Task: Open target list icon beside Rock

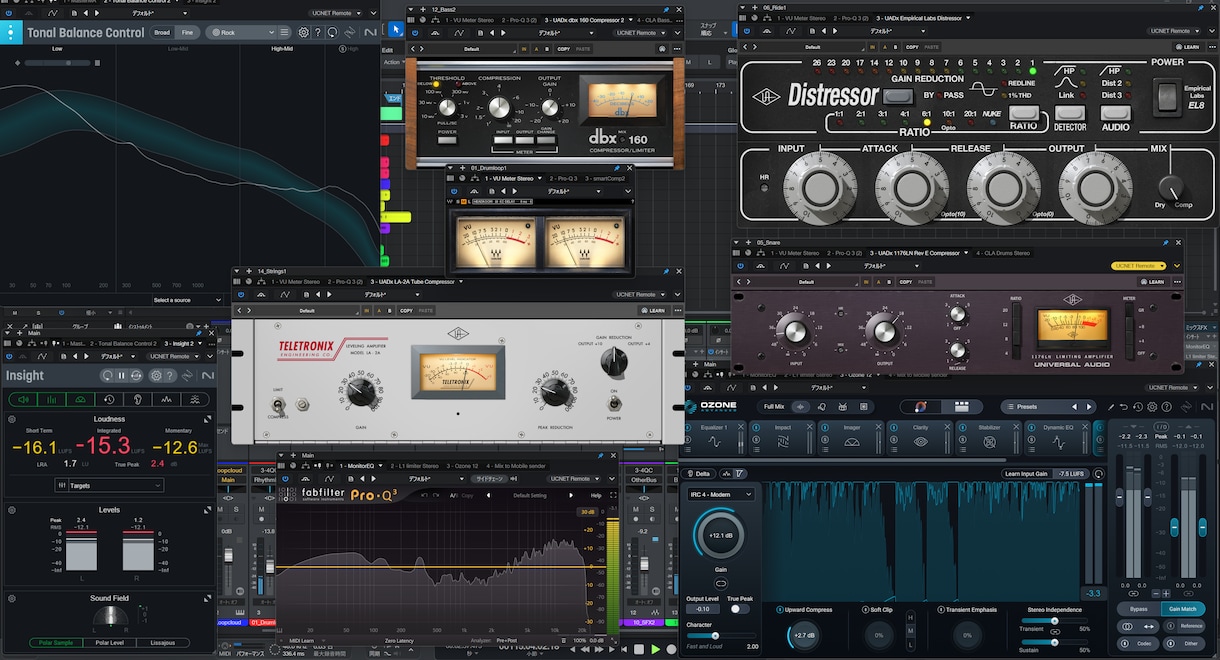Action: 282,32
